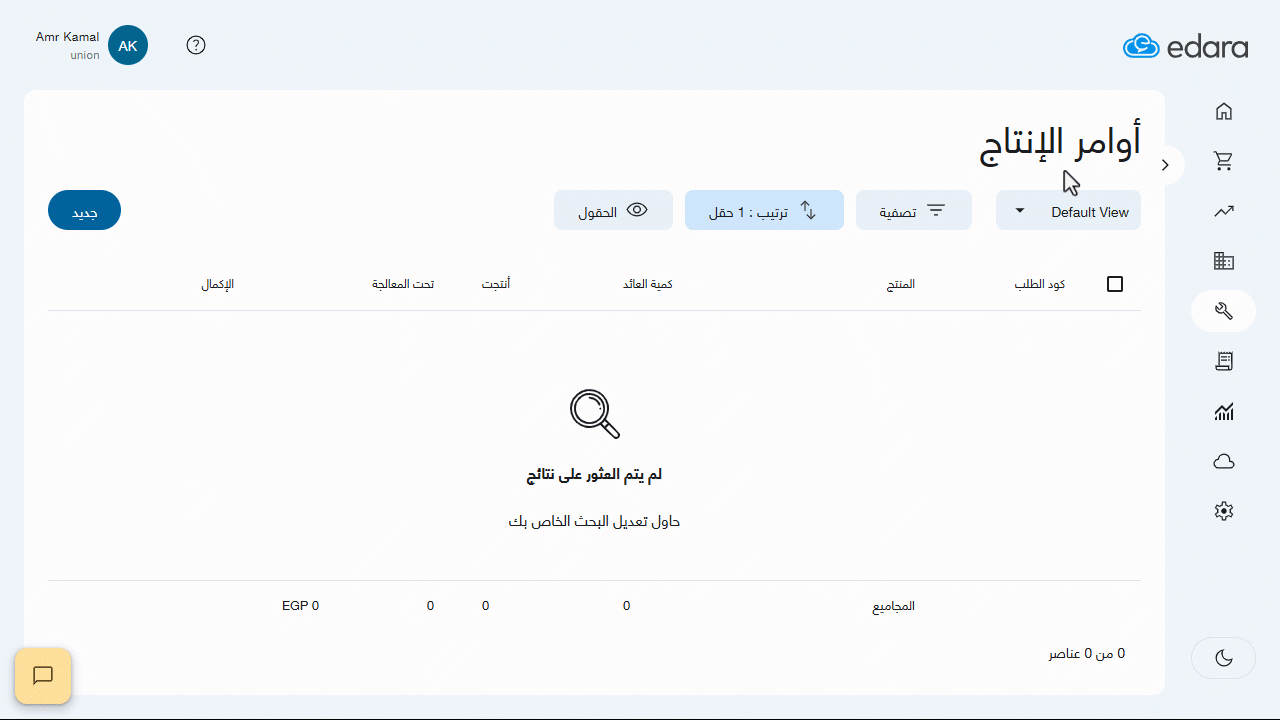The image size is (1280, 720).
Task: Click the 0 من 0 عناصر count text
Action: pyautogui.click(x=1086, y=654)
